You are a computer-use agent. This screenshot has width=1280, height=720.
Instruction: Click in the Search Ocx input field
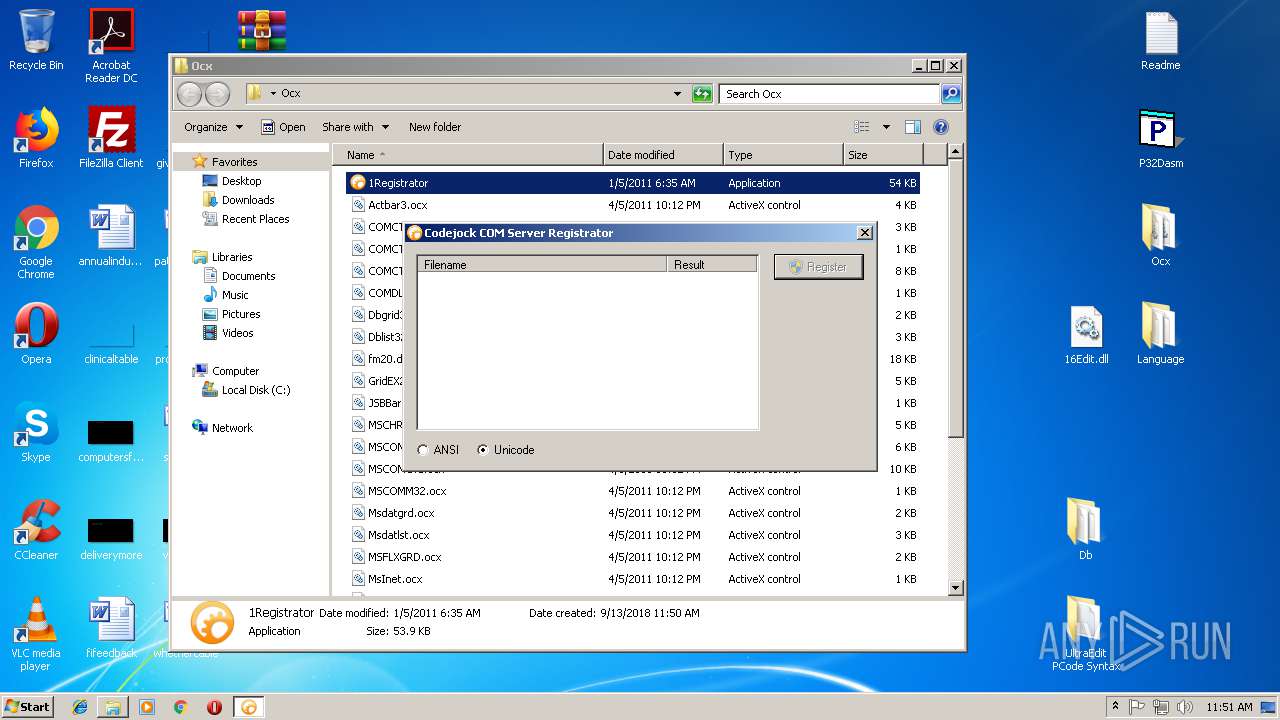pyautogui.click(x=830, y=94)
